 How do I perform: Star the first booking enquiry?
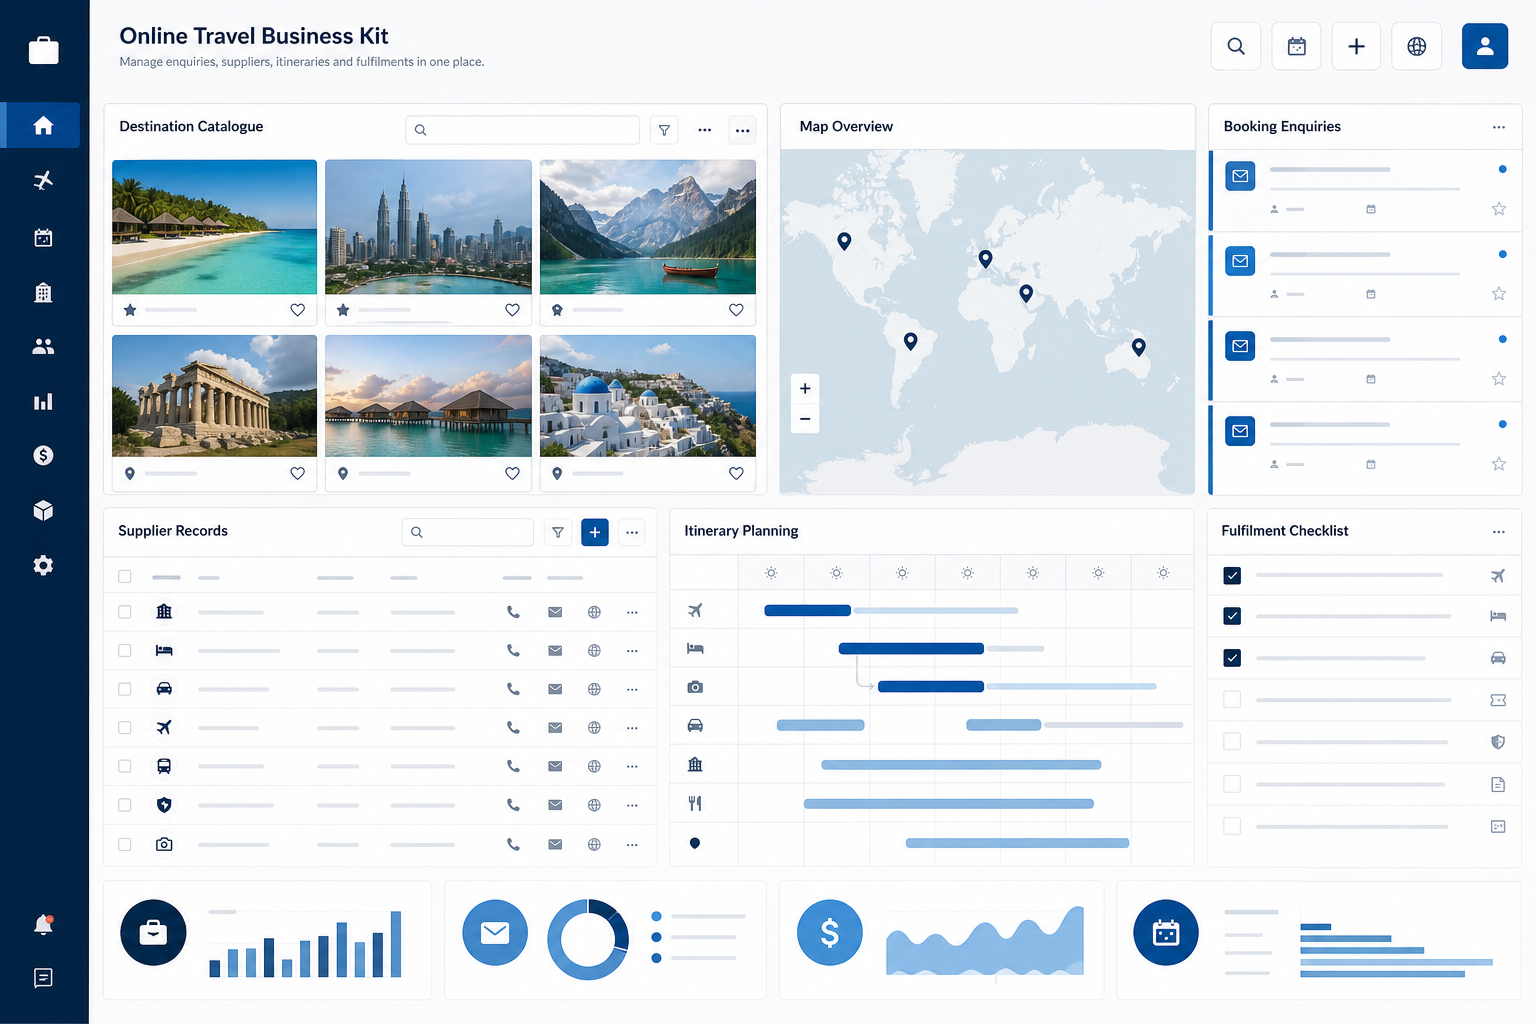[x=1499, y=209]
